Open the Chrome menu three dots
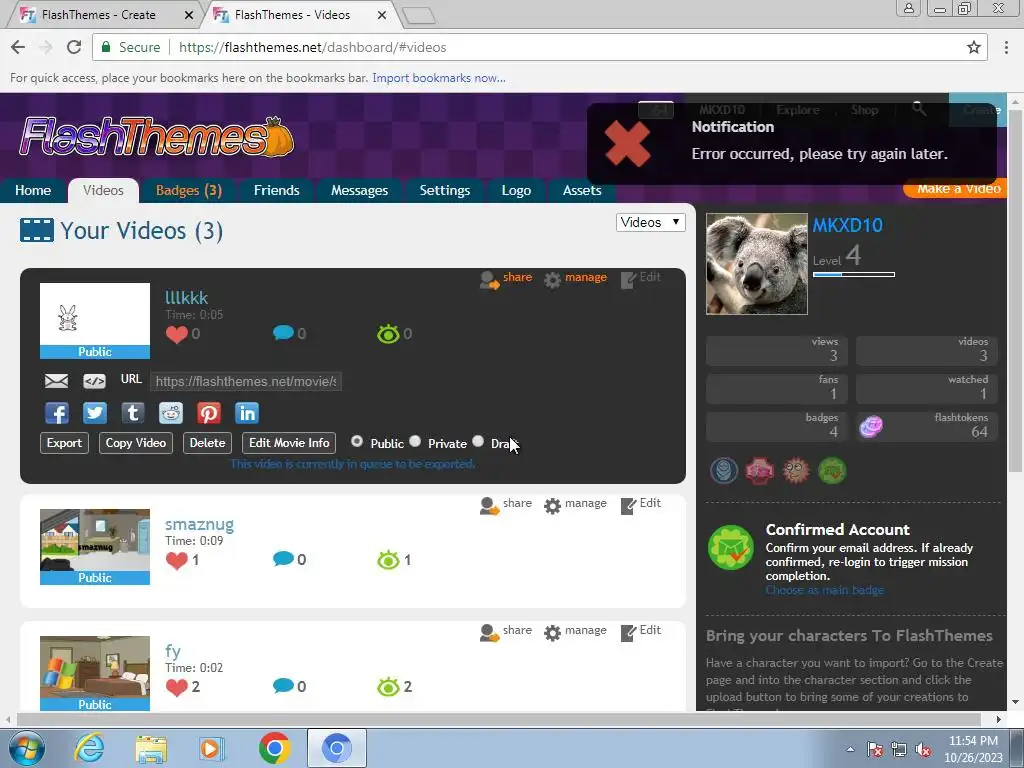Viewport: 1024px width, 768px height. click(1006, 47)
